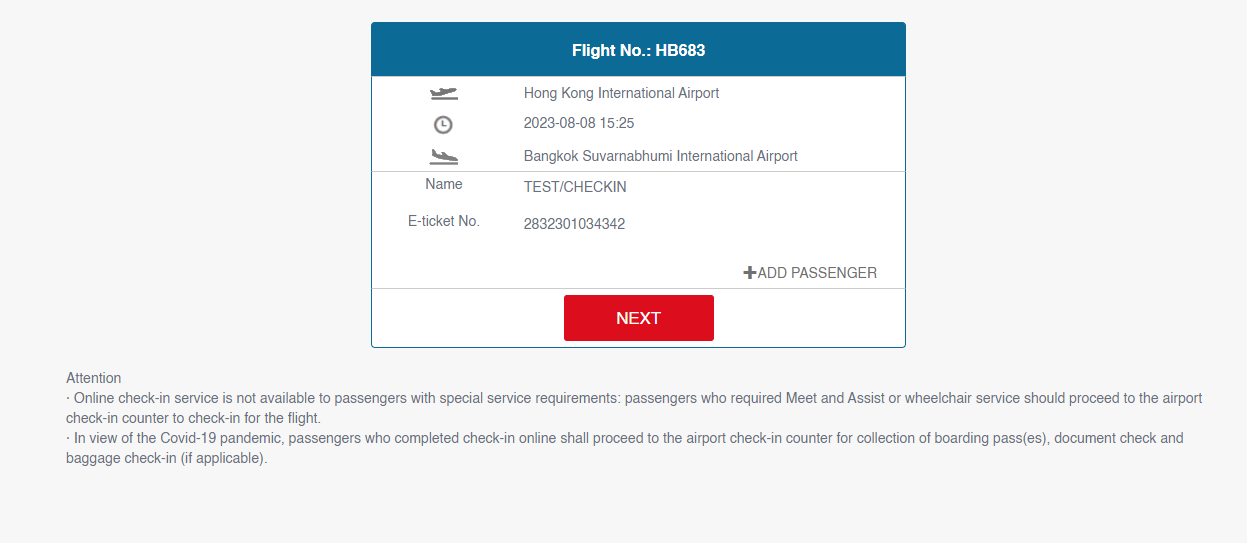Click the clock icon beside departure time

(443, 125)
